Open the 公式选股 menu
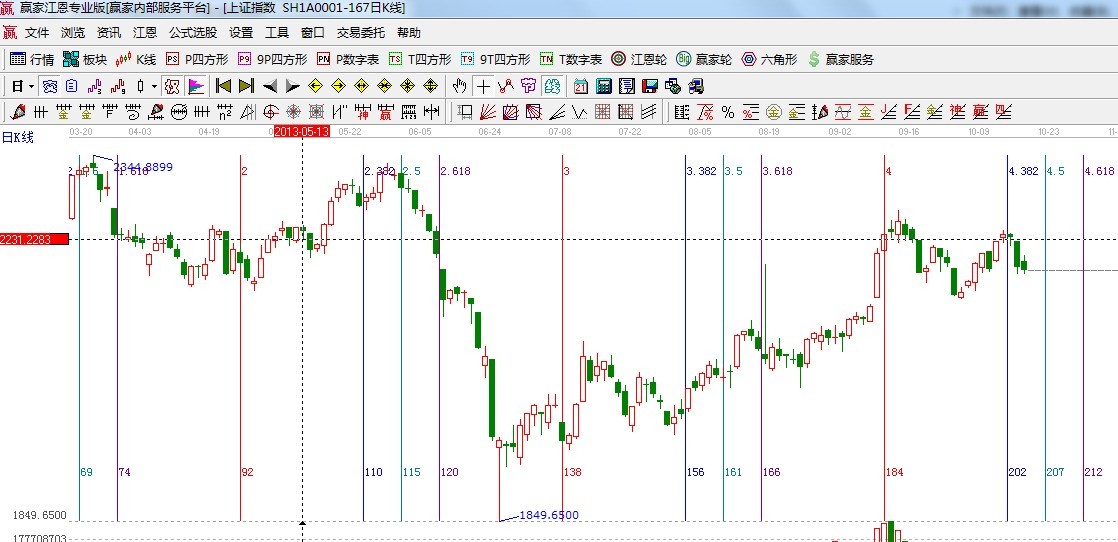 coord(192,33)
